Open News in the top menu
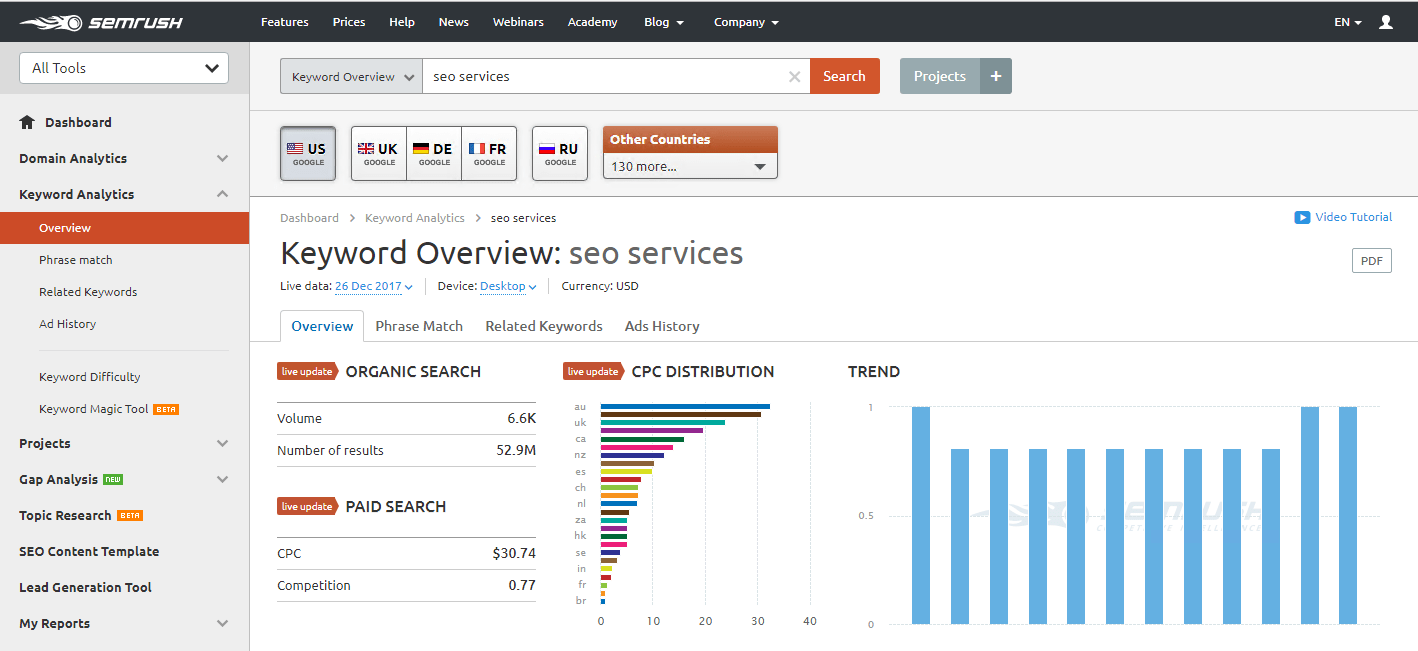 tap(454, 22)
